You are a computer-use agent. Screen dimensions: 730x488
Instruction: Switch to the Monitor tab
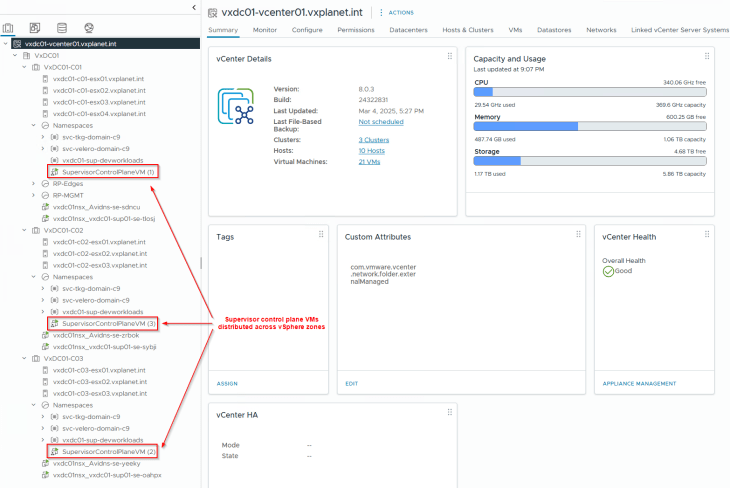[265, 30]
